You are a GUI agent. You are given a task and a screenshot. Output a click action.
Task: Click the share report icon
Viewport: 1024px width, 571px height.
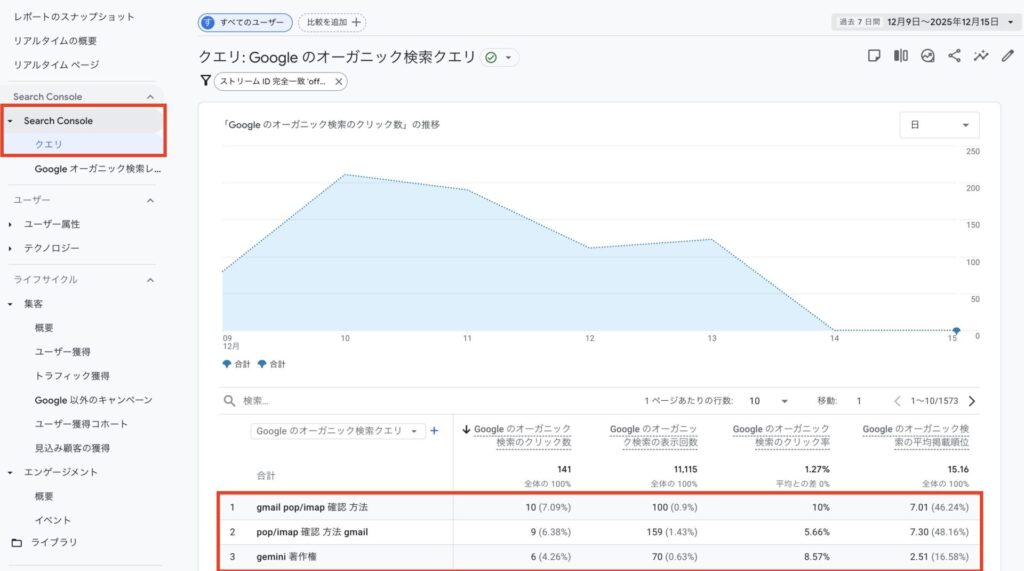pos(954,56)
